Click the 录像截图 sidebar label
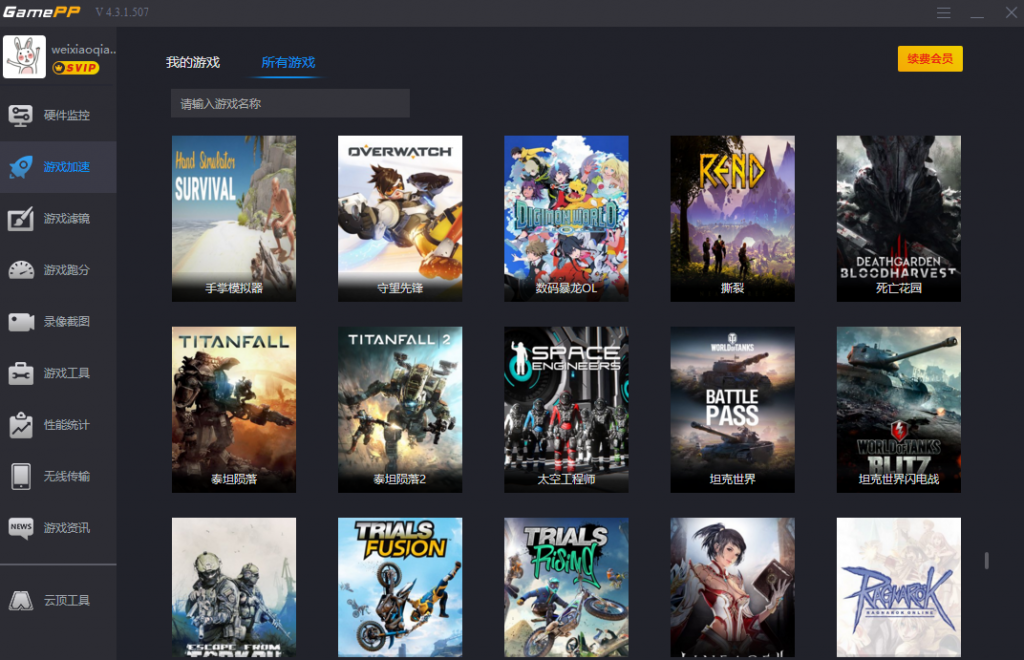Screen dimensions: 1024x660 (67, 322)
